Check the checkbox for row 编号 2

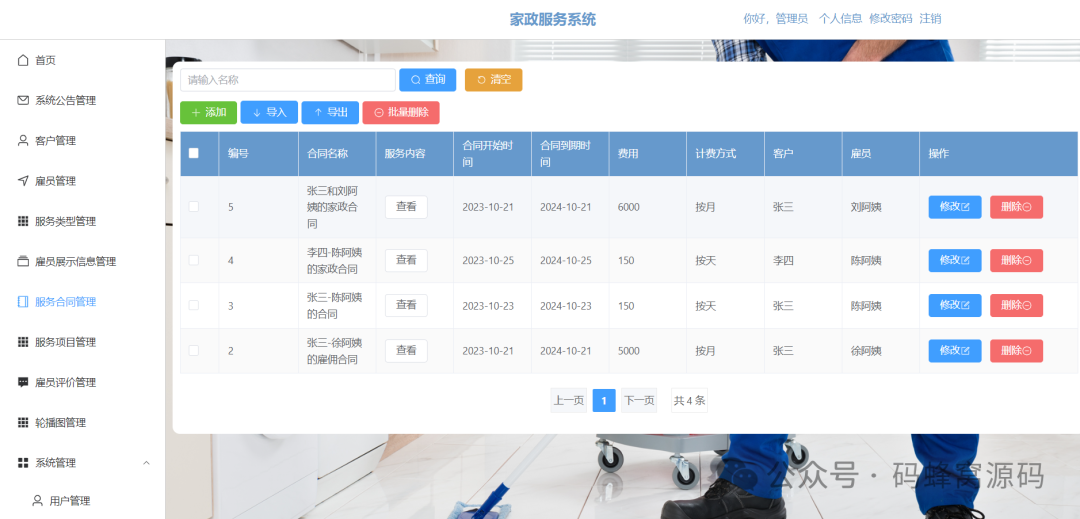pos(194,350)
